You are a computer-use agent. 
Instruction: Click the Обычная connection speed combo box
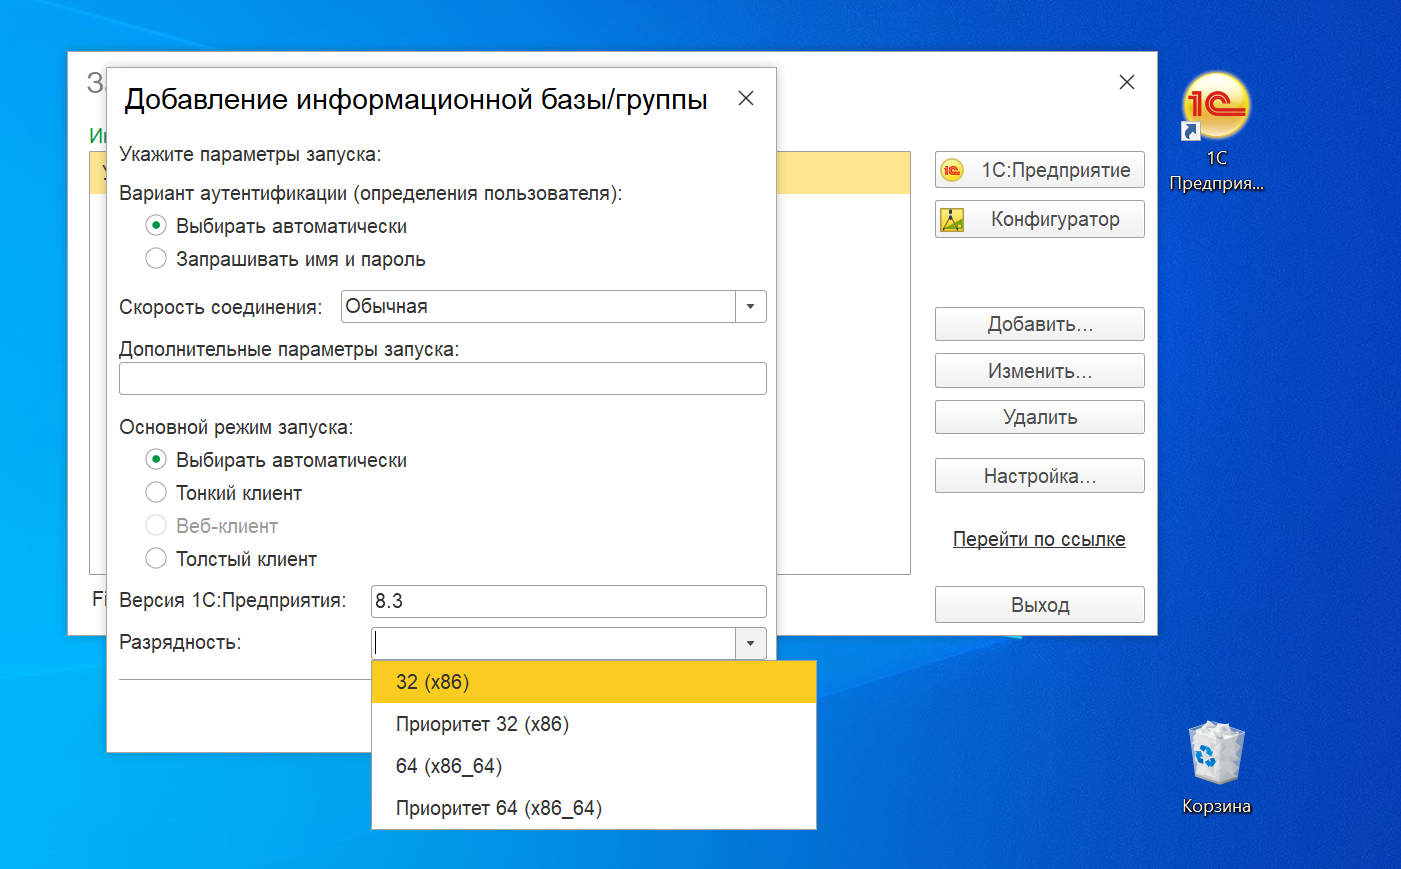click(539, 307)
